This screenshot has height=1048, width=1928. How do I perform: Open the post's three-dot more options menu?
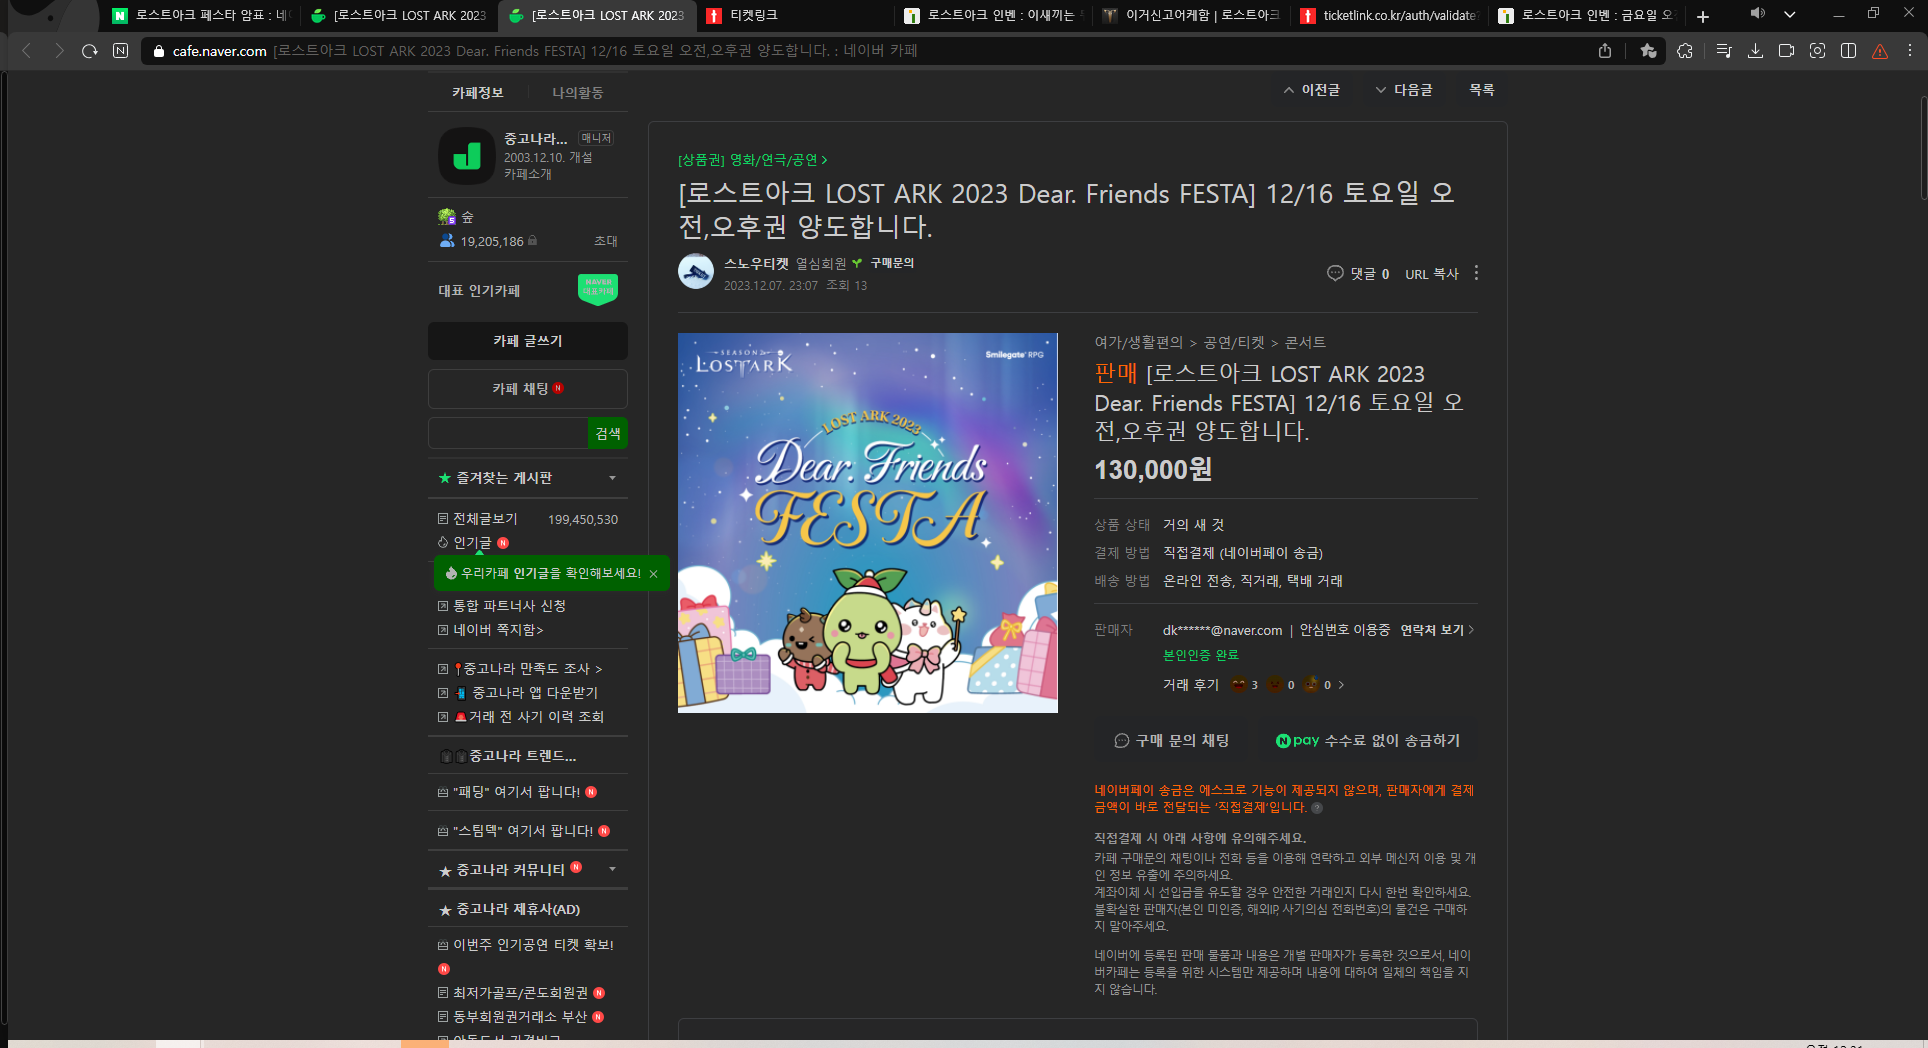(x=1476, y=273)
